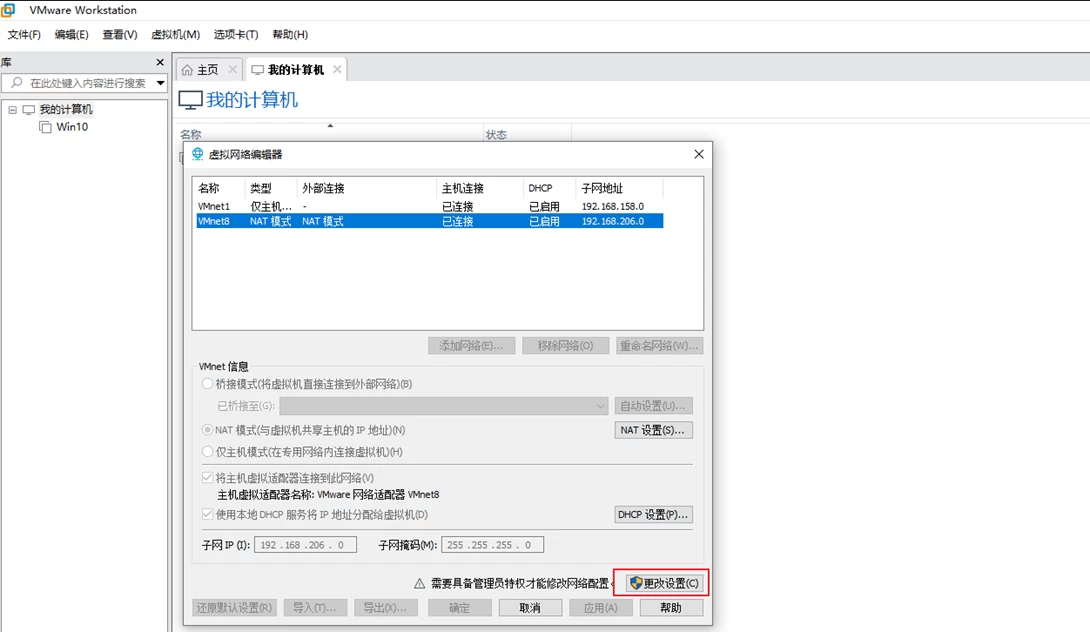Click the home icon on 主页 tab
This screenshot has height=632, width=1090.
[x=187, y=70]
